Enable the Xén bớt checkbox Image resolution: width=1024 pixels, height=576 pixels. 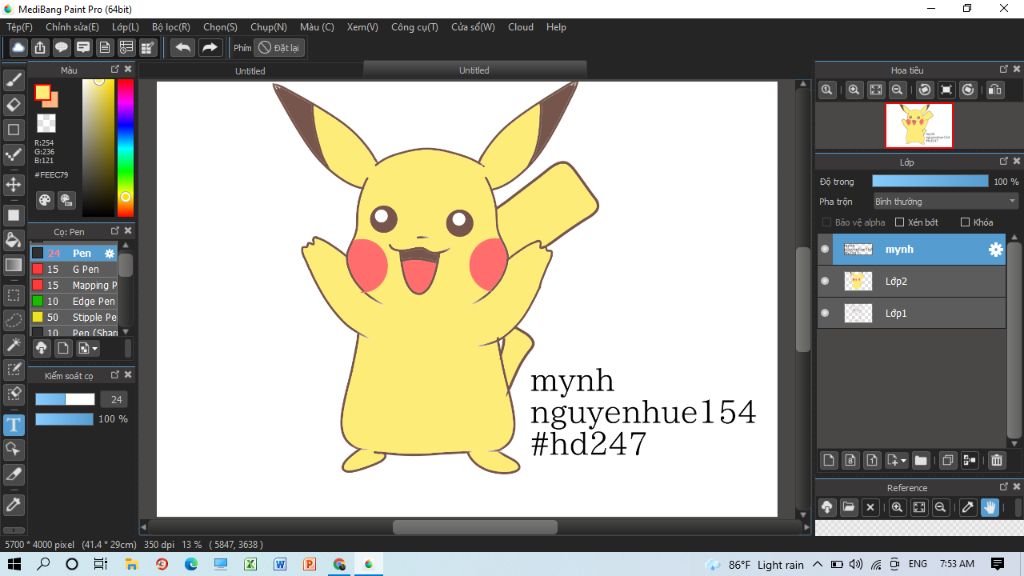pos(899,223)
